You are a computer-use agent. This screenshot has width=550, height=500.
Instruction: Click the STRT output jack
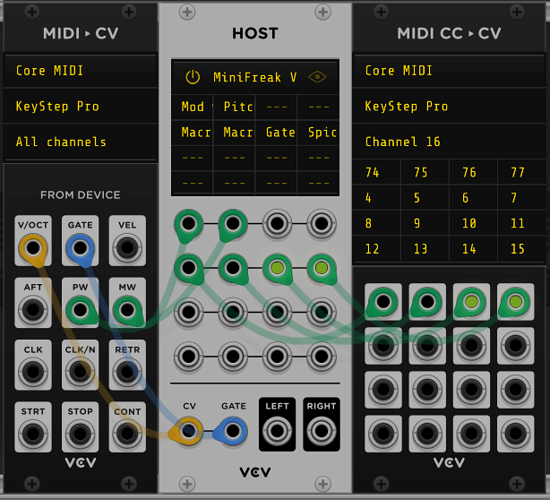click(x=33, y=434)
